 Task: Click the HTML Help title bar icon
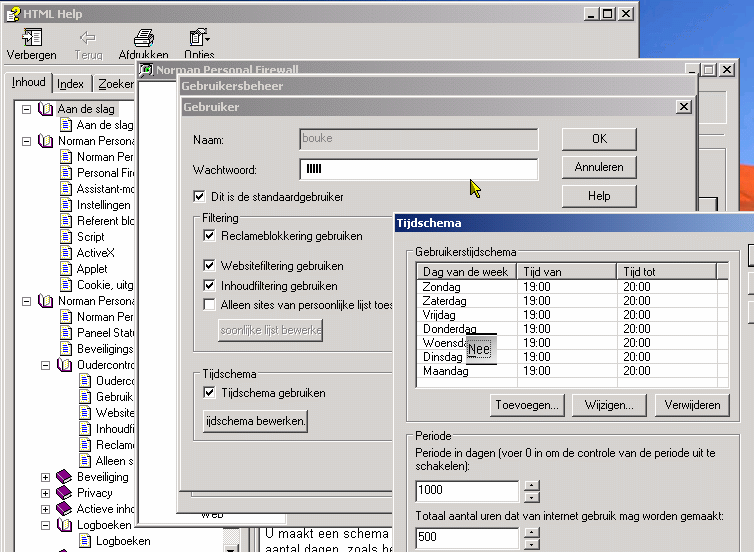point(13,14)
